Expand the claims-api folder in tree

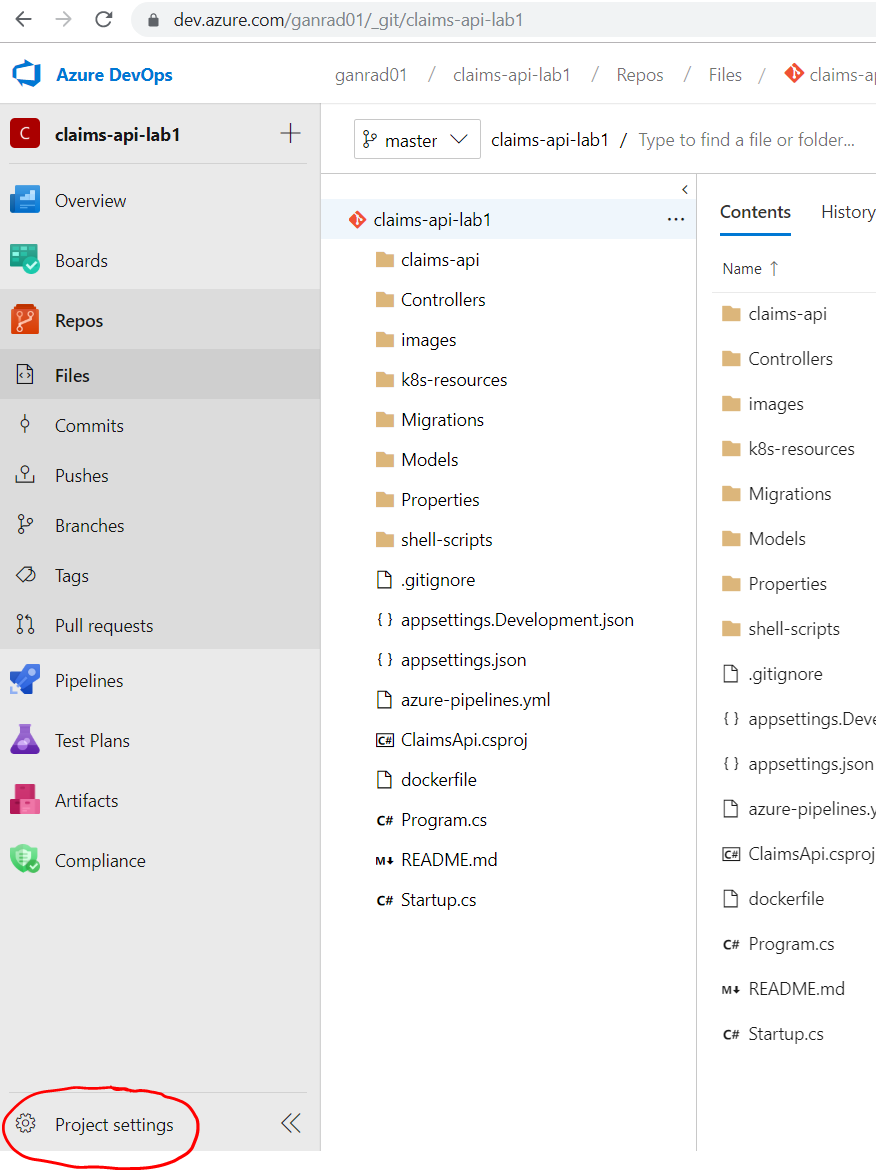tap(428, 260)
